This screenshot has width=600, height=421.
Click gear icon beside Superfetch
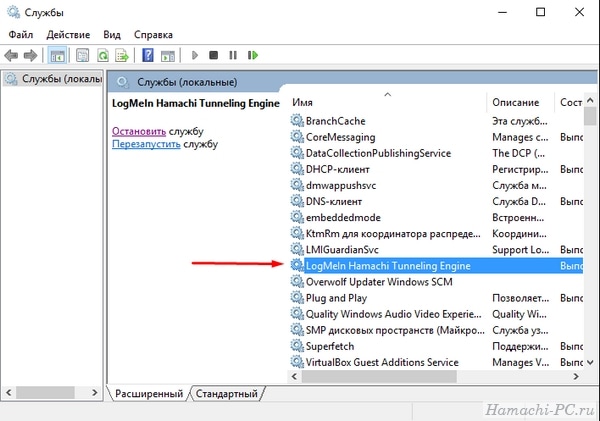tap(297, 346)
